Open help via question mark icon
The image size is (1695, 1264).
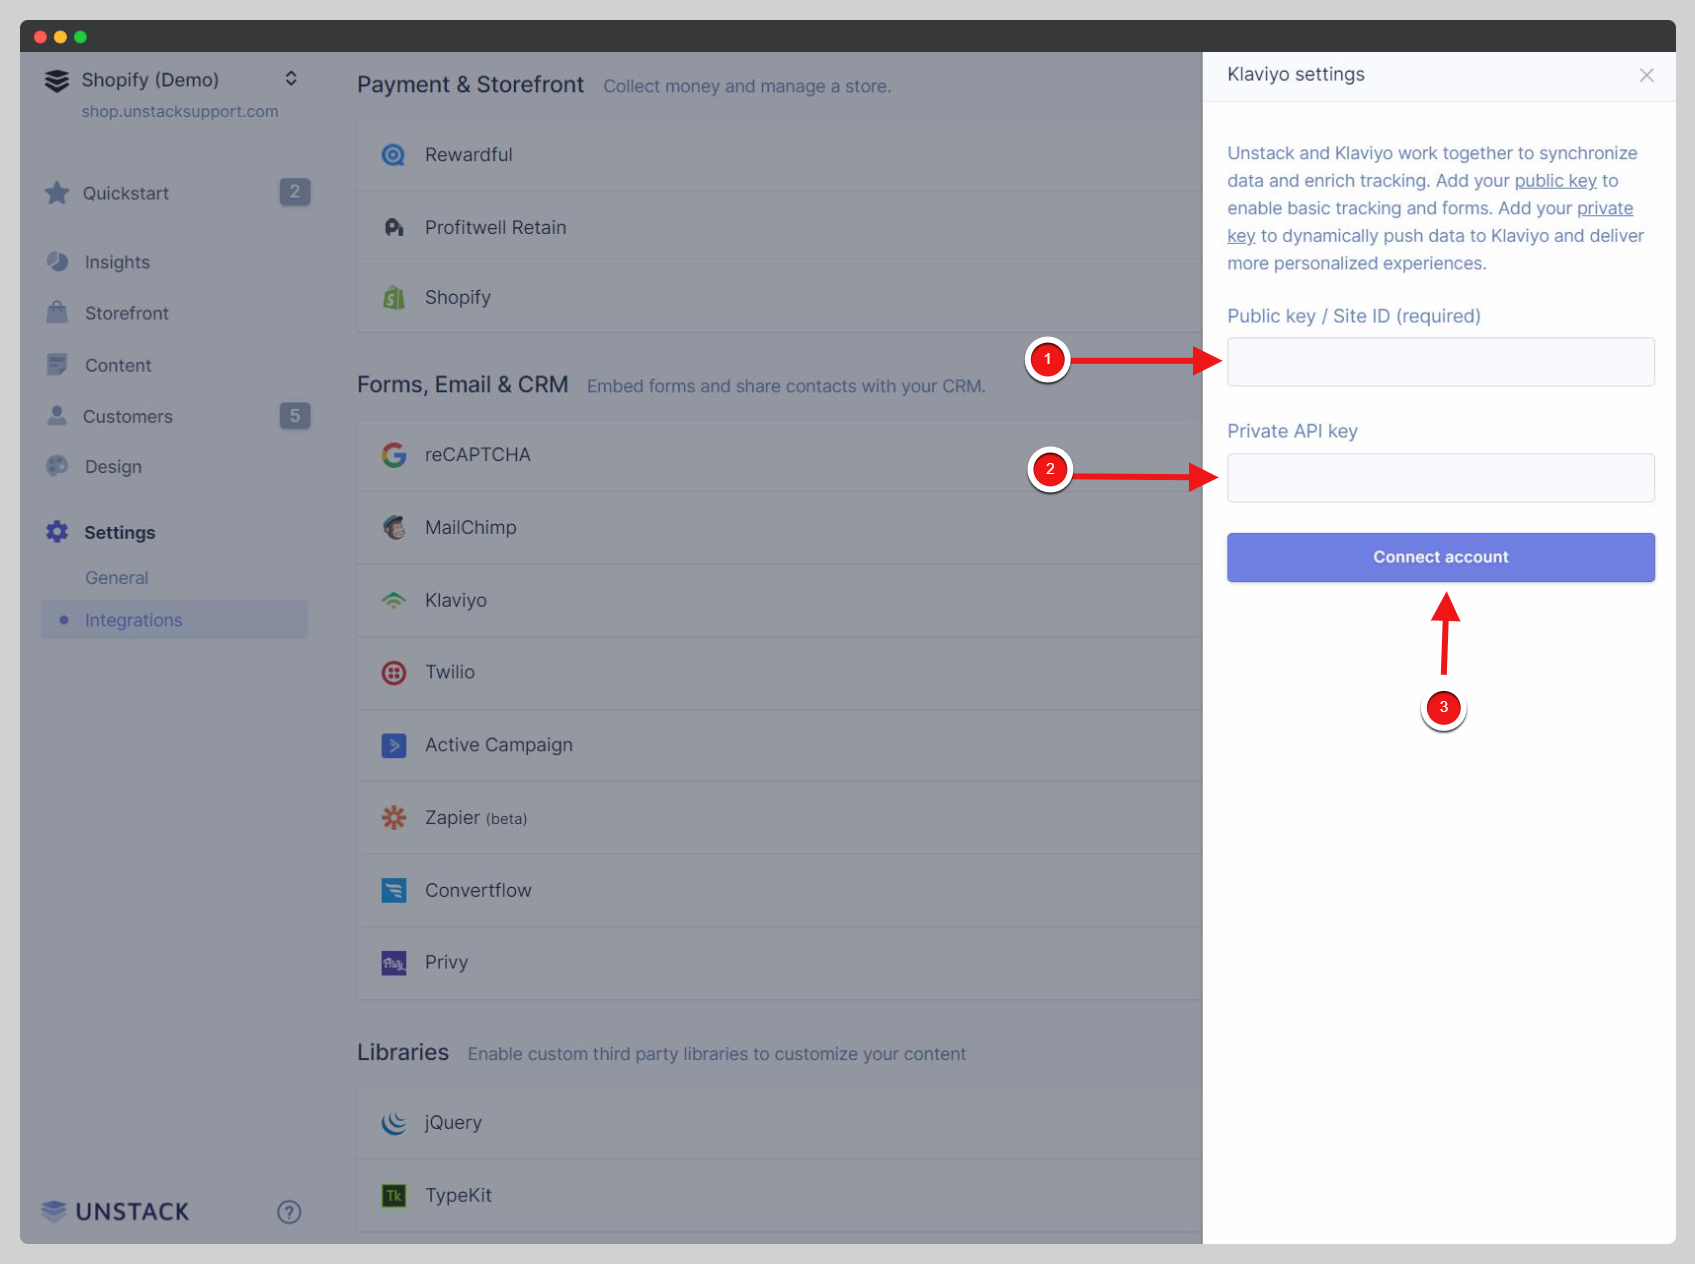click(x=289, y=1212)
